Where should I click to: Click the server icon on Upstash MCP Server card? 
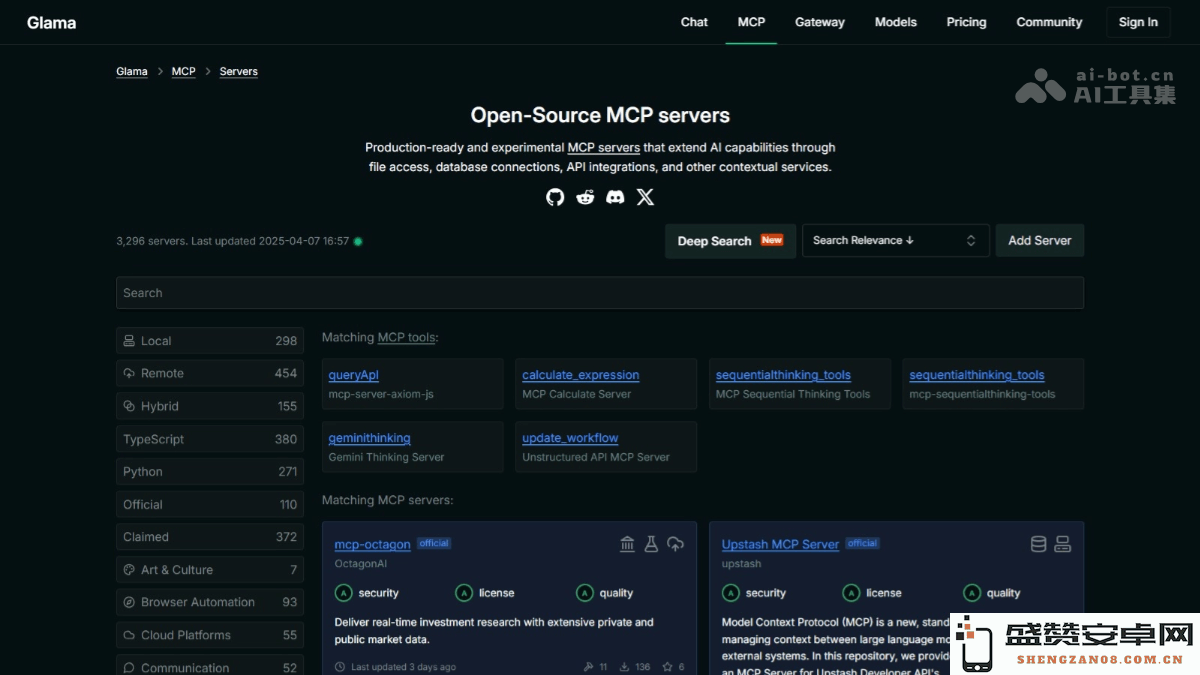(1063, 544)
